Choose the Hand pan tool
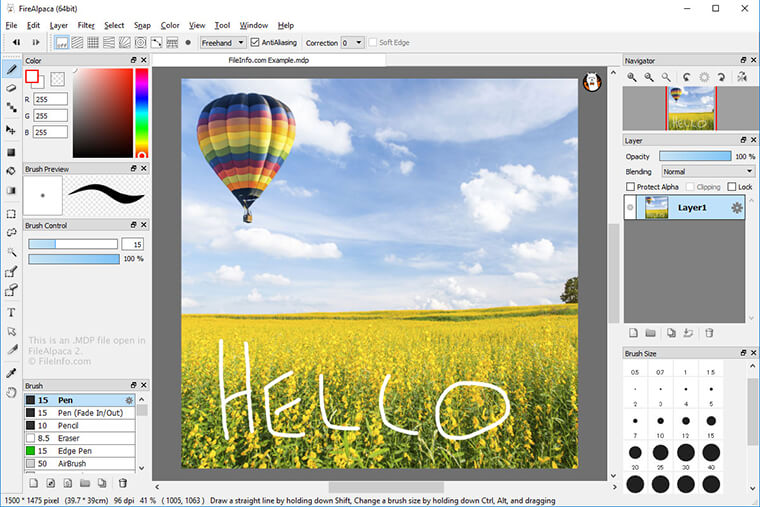The width and height of the screenshot is (760, 507). [11, 392]
